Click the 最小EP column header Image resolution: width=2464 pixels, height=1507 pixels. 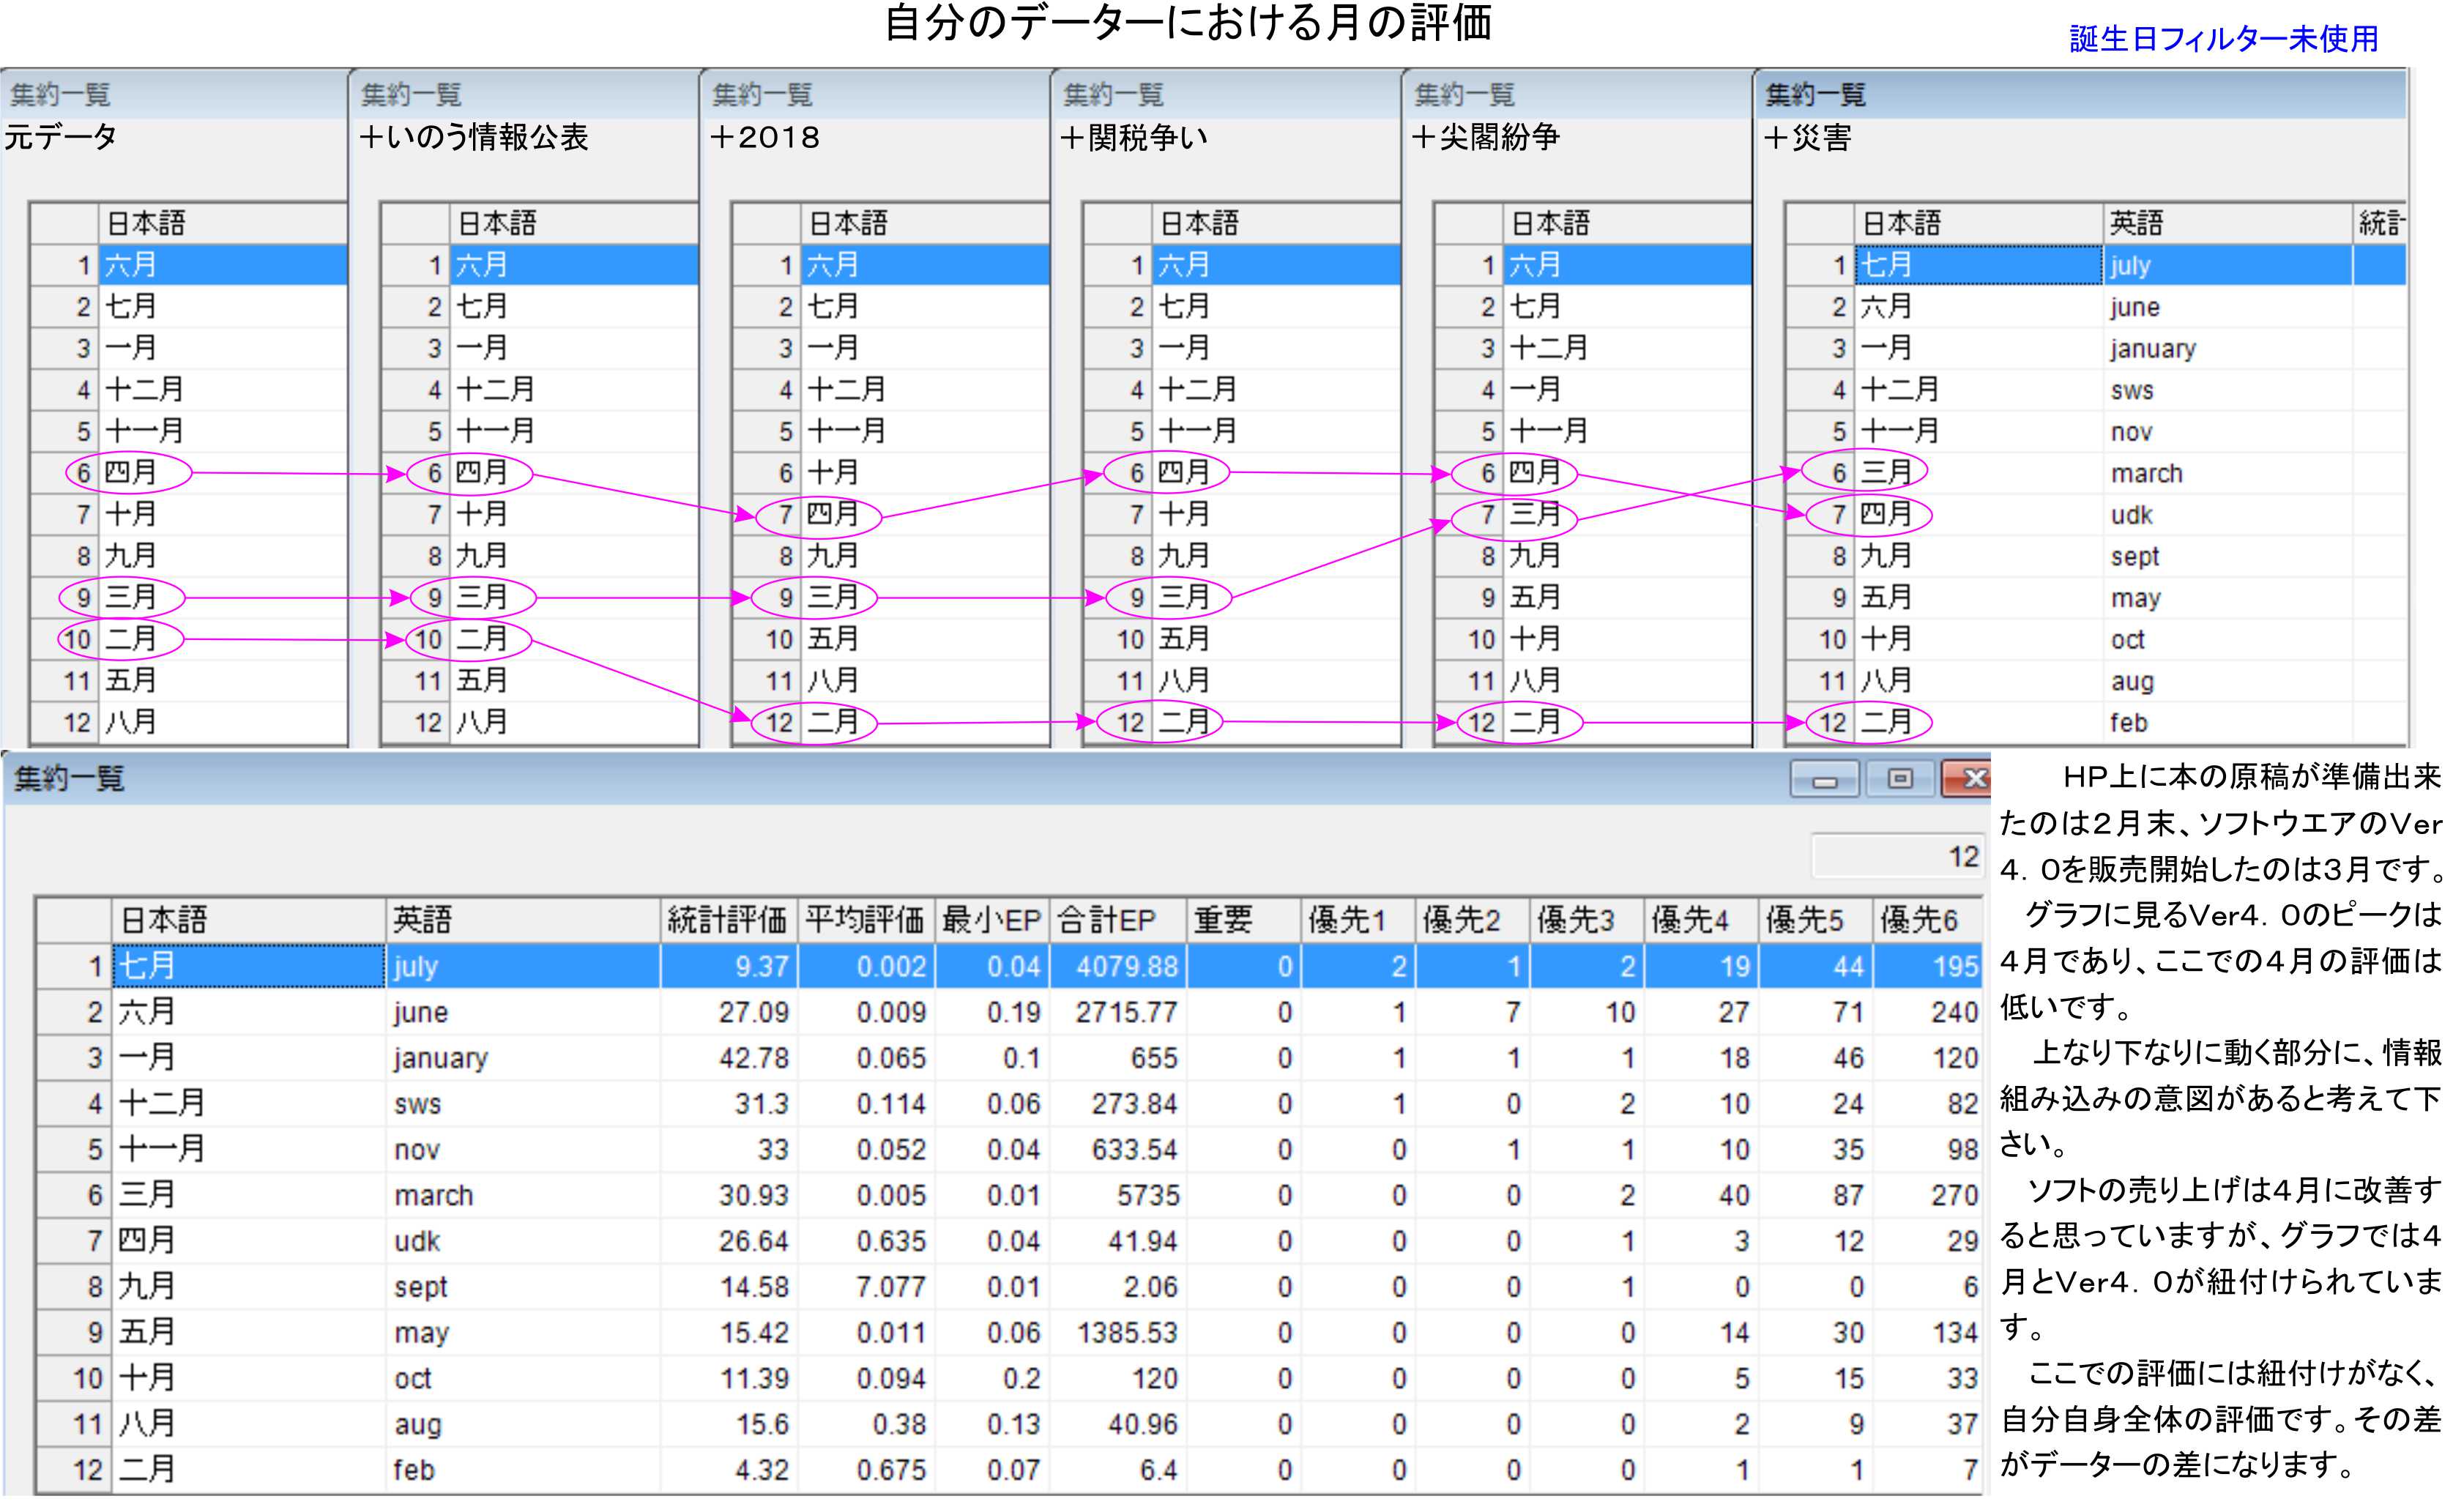click(x=991, y=920)
